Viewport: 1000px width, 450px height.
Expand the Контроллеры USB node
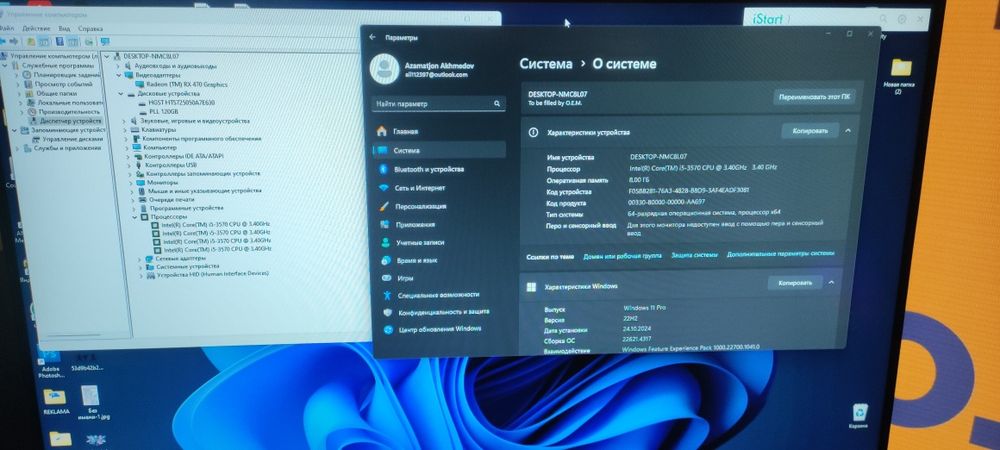(x=128, y=165)
